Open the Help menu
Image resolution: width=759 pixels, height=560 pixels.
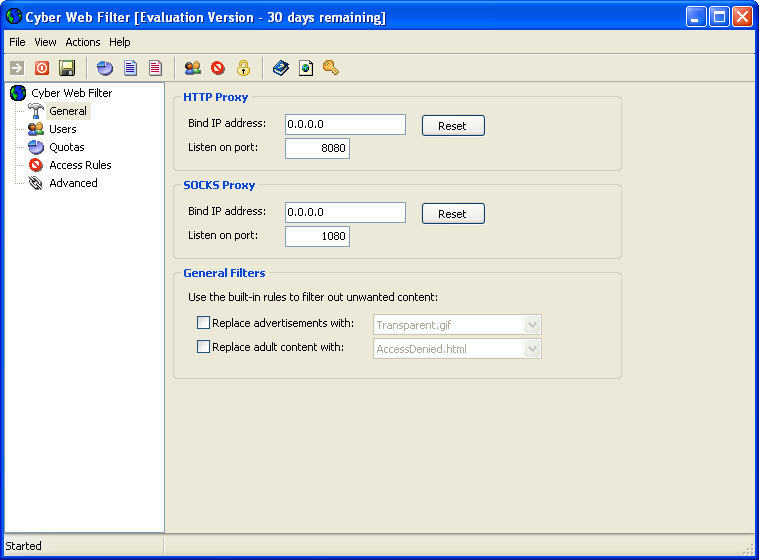[120, 42]
